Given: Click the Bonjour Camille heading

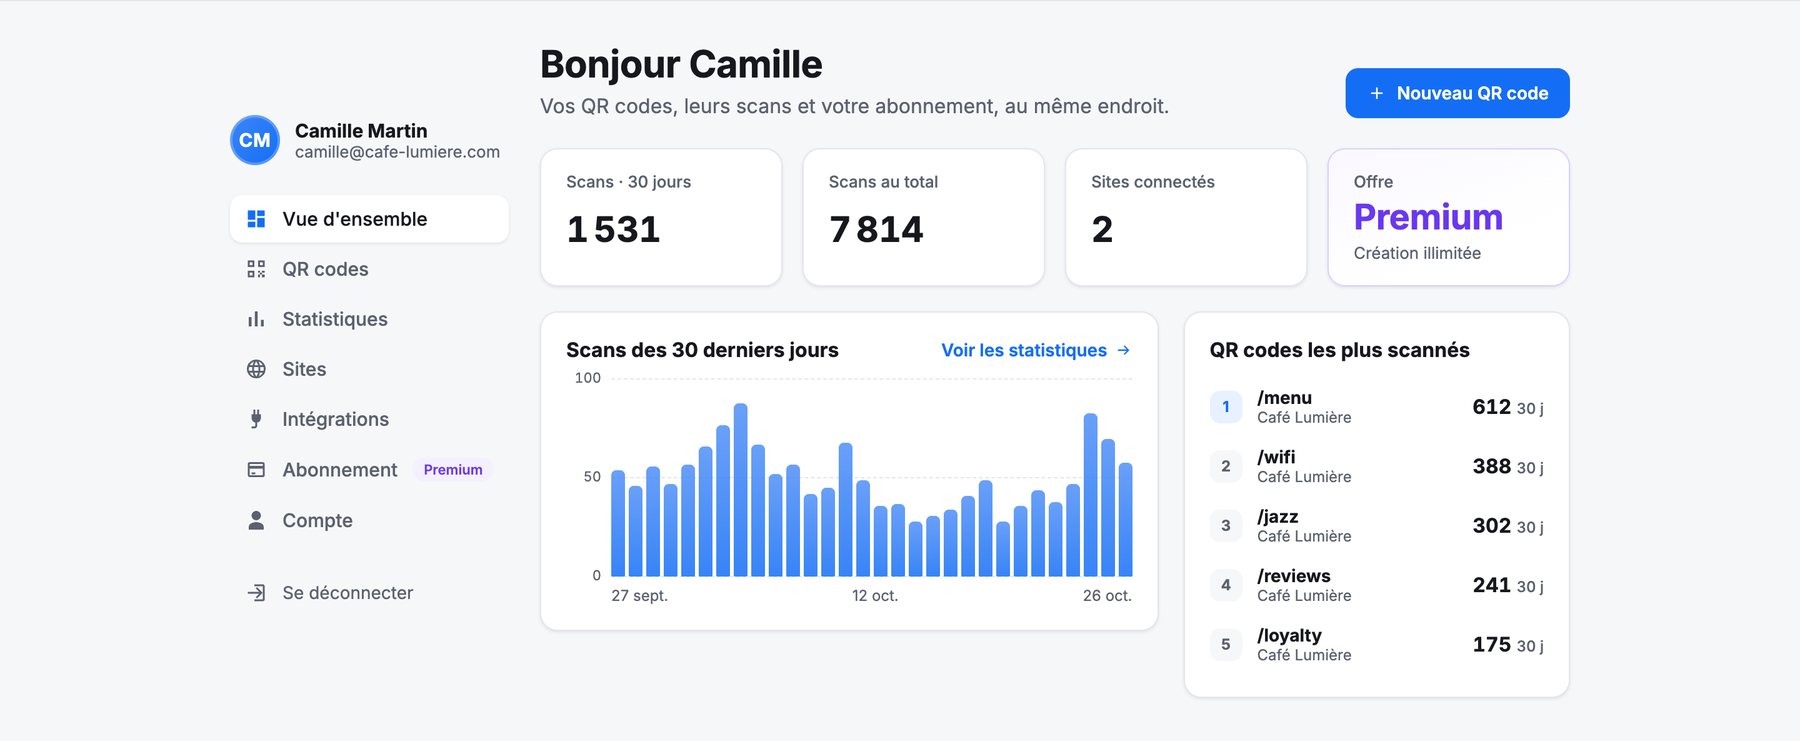Looking at the screenshot, I should 681,65.
